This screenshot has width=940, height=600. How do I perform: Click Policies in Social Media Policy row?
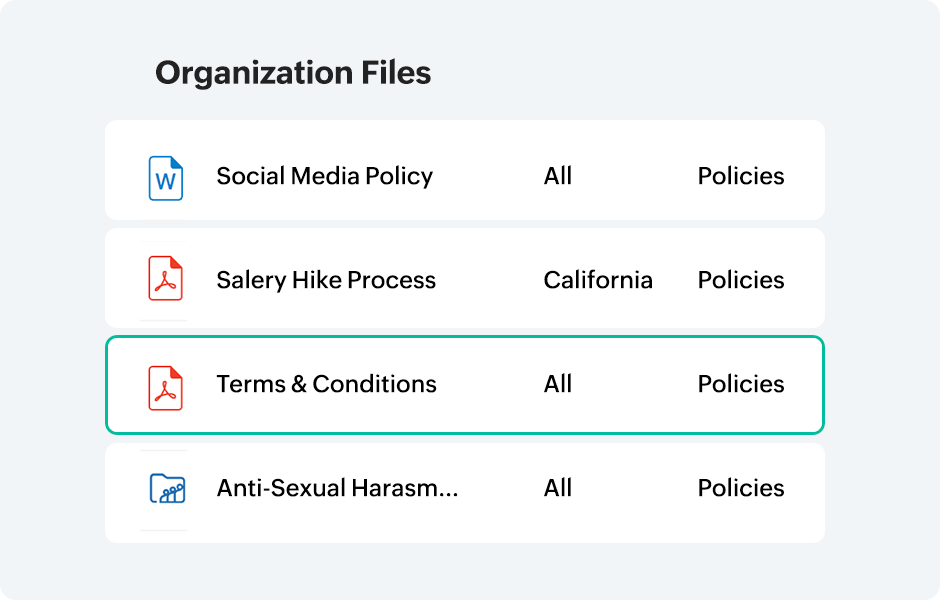[740, 176]
